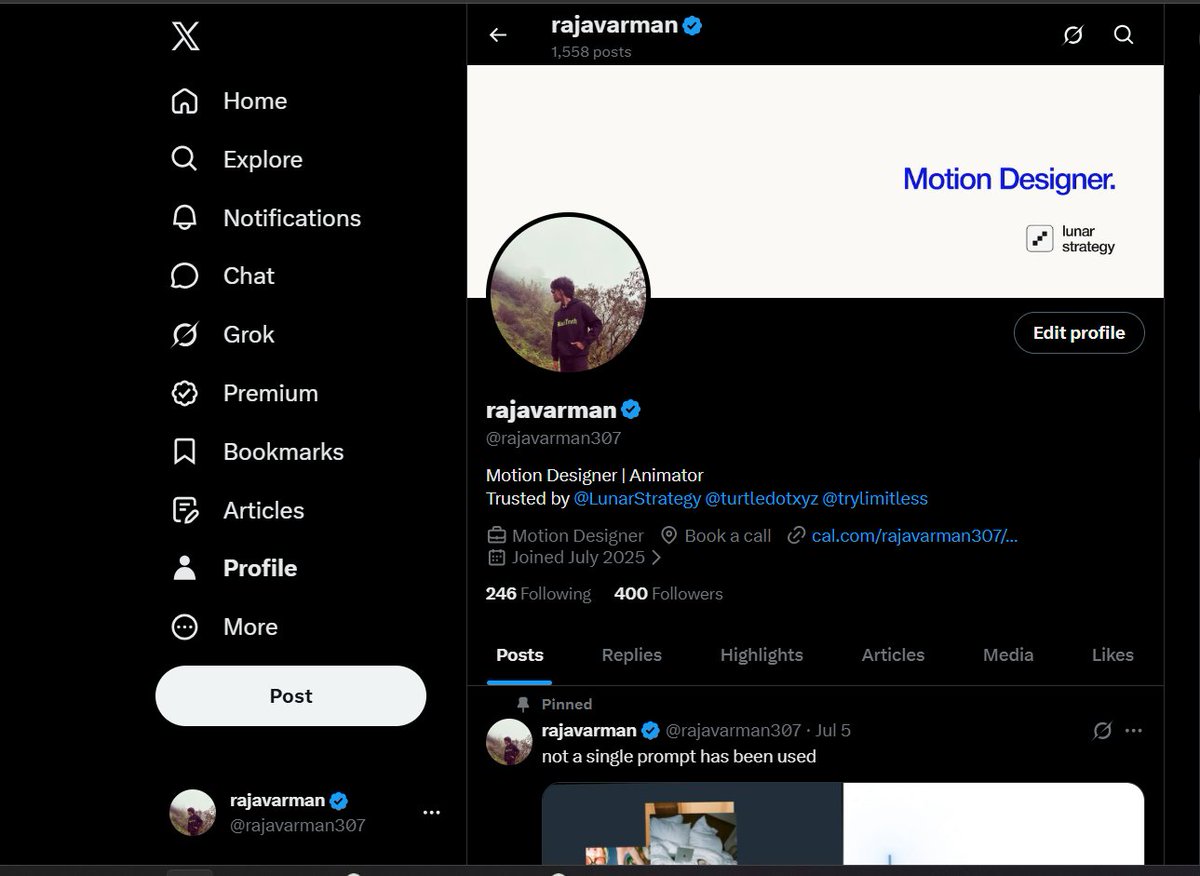Image resolution: width=1200 pixels, height=876 pixels.
Task: Open account switcher ellipsis next to rajavarman
Action: 432,813
